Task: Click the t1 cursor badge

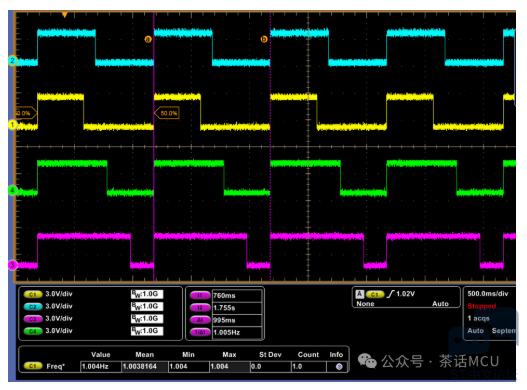Action: coord(200,296)
